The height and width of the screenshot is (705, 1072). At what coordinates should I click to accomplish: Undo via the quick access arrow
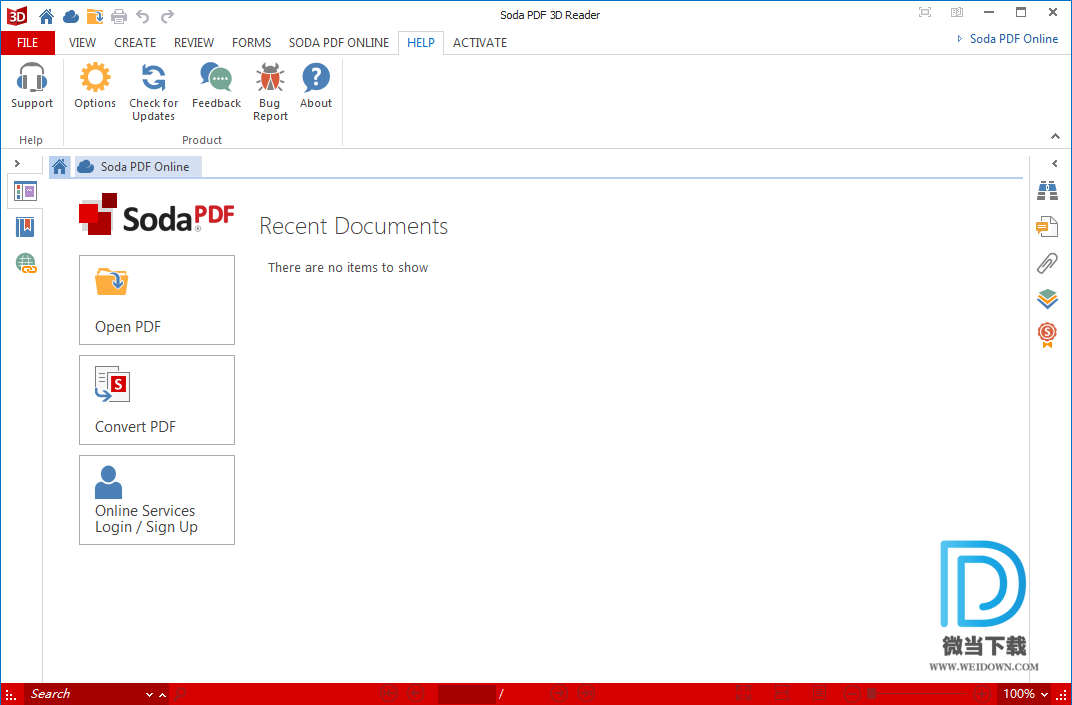pyautogui.click(x=143, y=15)
